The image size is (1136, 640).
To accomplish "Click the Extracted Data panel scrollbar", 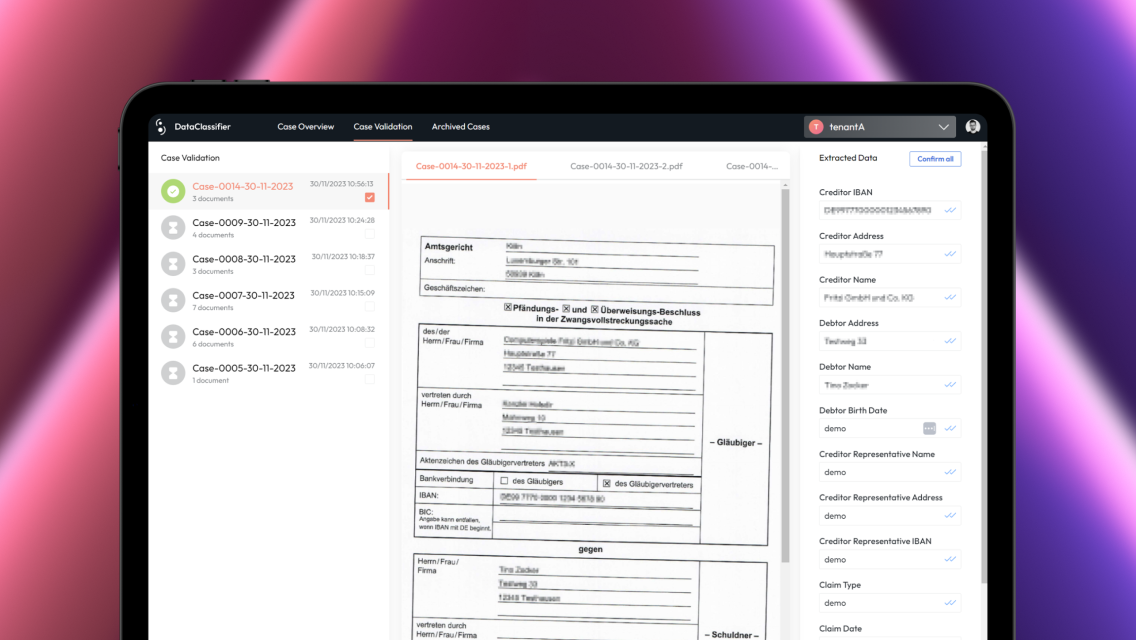I will [983, 366].
